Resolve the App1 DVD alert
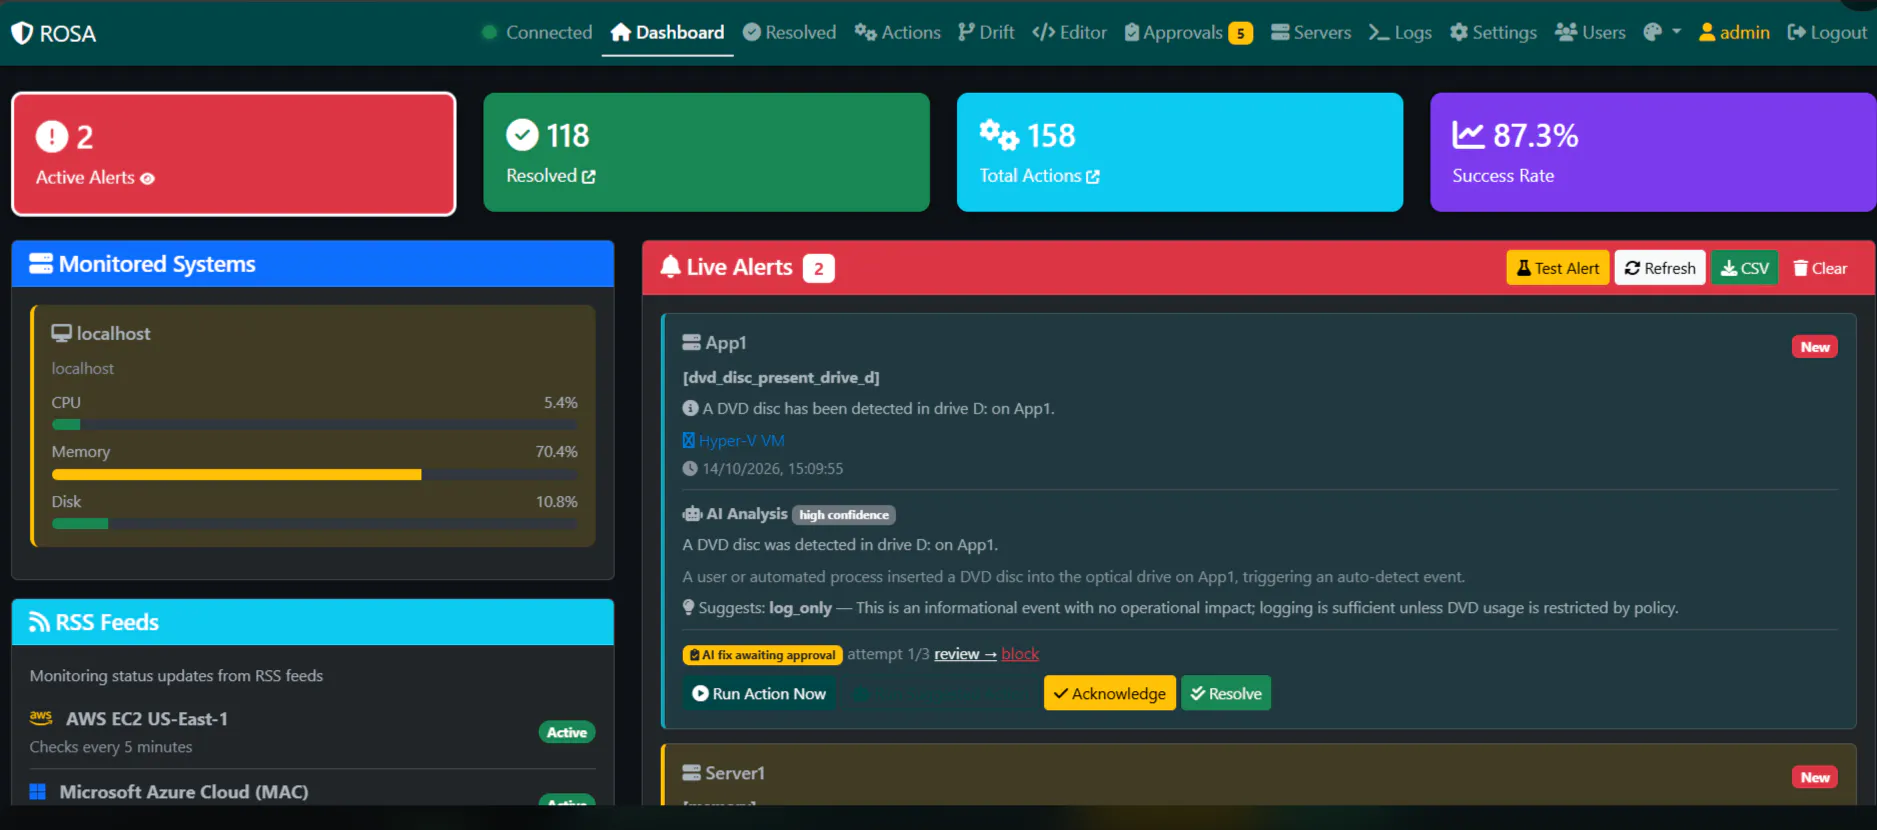Screen dimensions: 1877x830 point(1226,694)
